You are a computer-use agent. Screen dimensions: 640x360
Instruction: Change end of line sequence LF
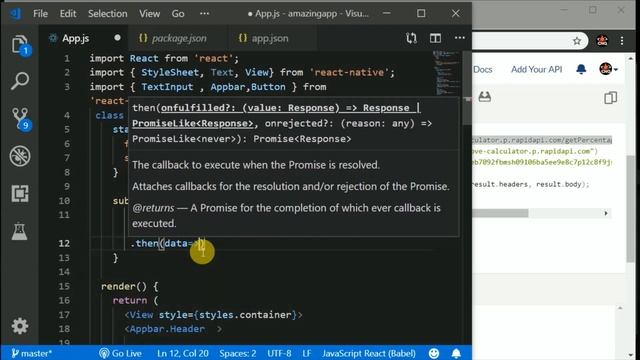click(x=307, y=353)
